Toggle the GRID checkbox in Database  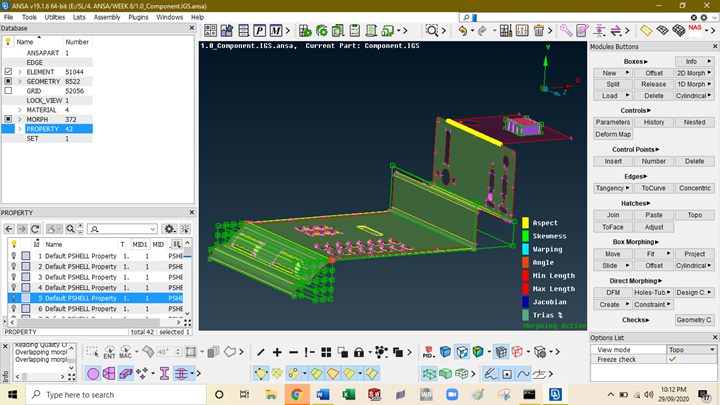click(x=8, y=91)
